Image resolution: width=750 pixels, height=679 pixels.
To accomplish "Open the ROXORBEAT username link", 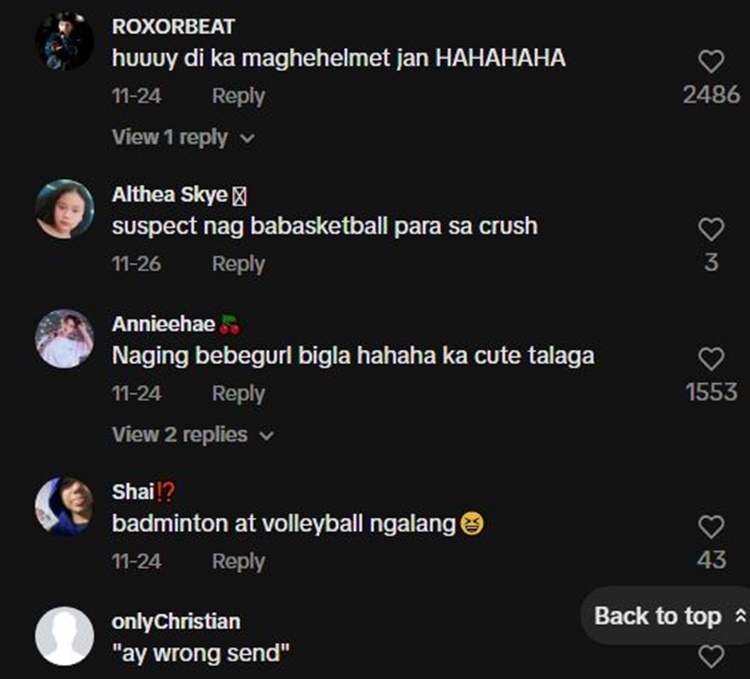I will pos(173,27).
